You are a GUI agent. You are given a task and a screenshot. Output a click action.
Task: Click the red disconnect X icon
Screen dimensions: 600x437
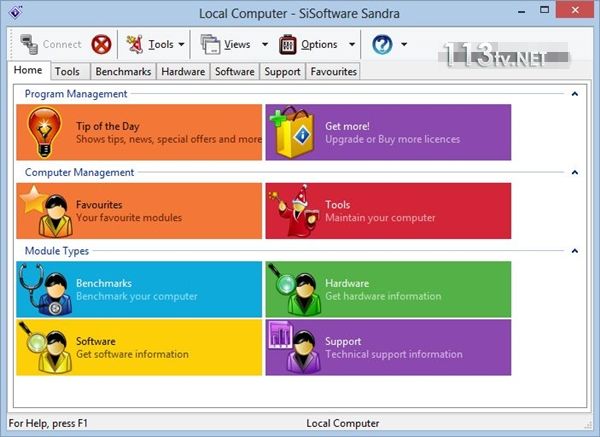(x=101, y=44)
